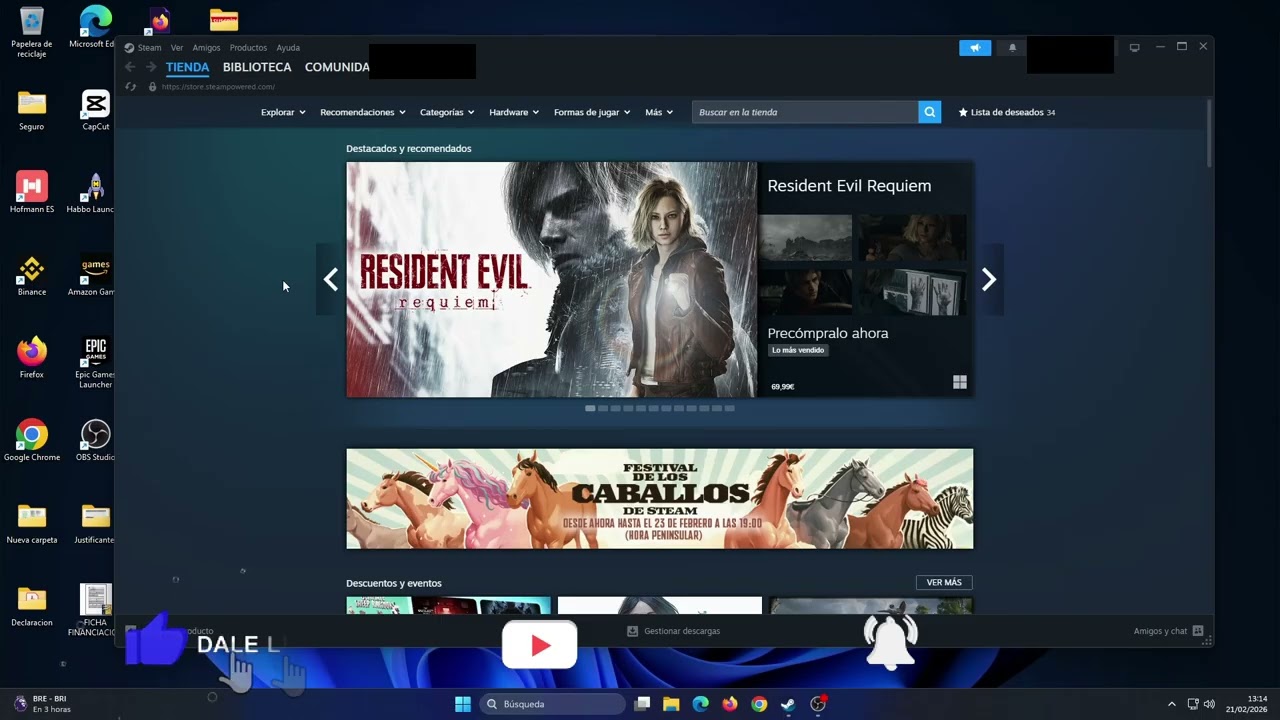Screen dimensions: 1280x720
Task: Go forward with the navigation arrow
Action: point(151,67)
